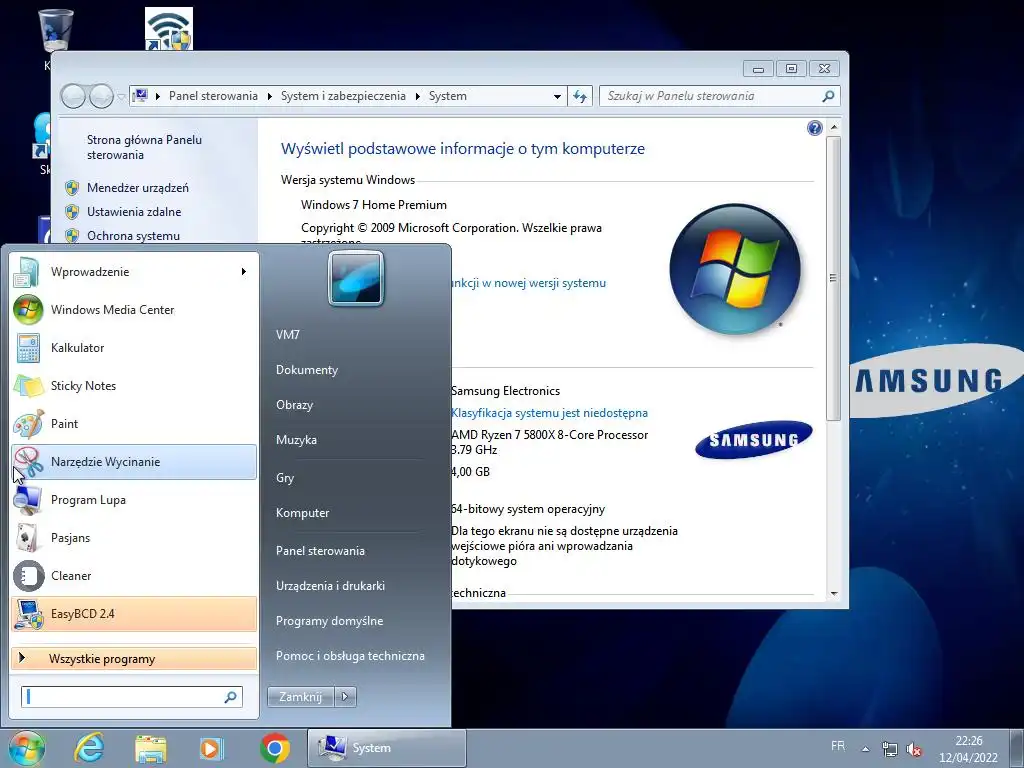
Task: Open Ustawienia zdalne link
Action: (134, 212)
